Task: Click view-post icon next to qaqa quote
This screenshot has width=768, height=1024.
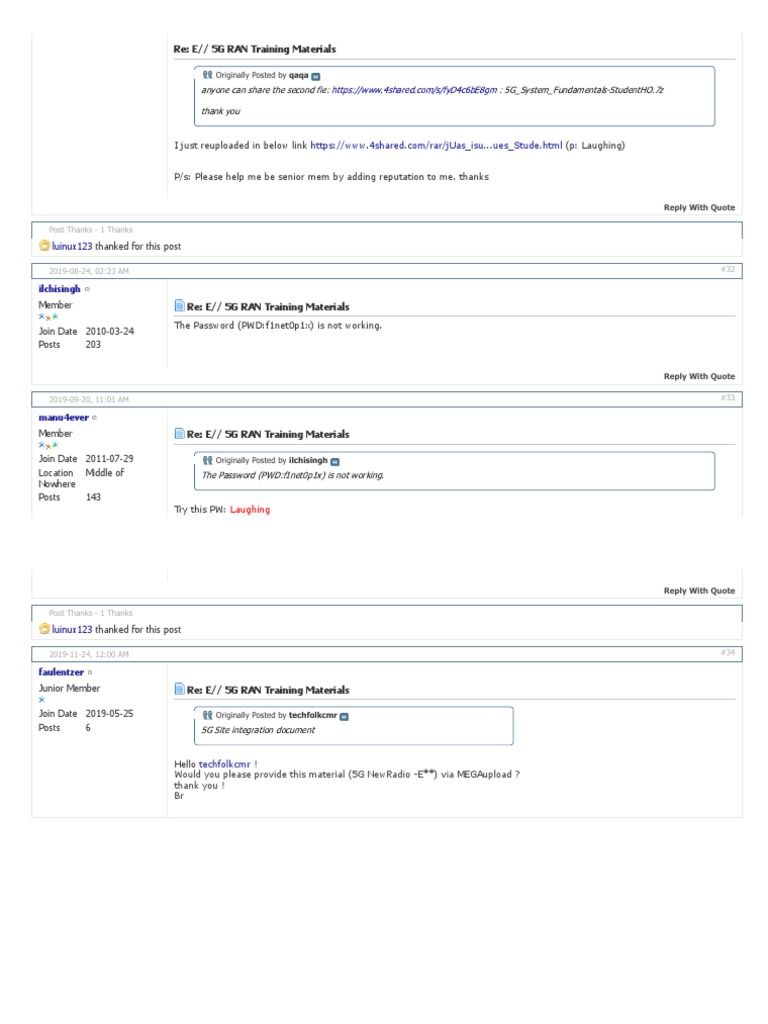Action: click(316, 76)
